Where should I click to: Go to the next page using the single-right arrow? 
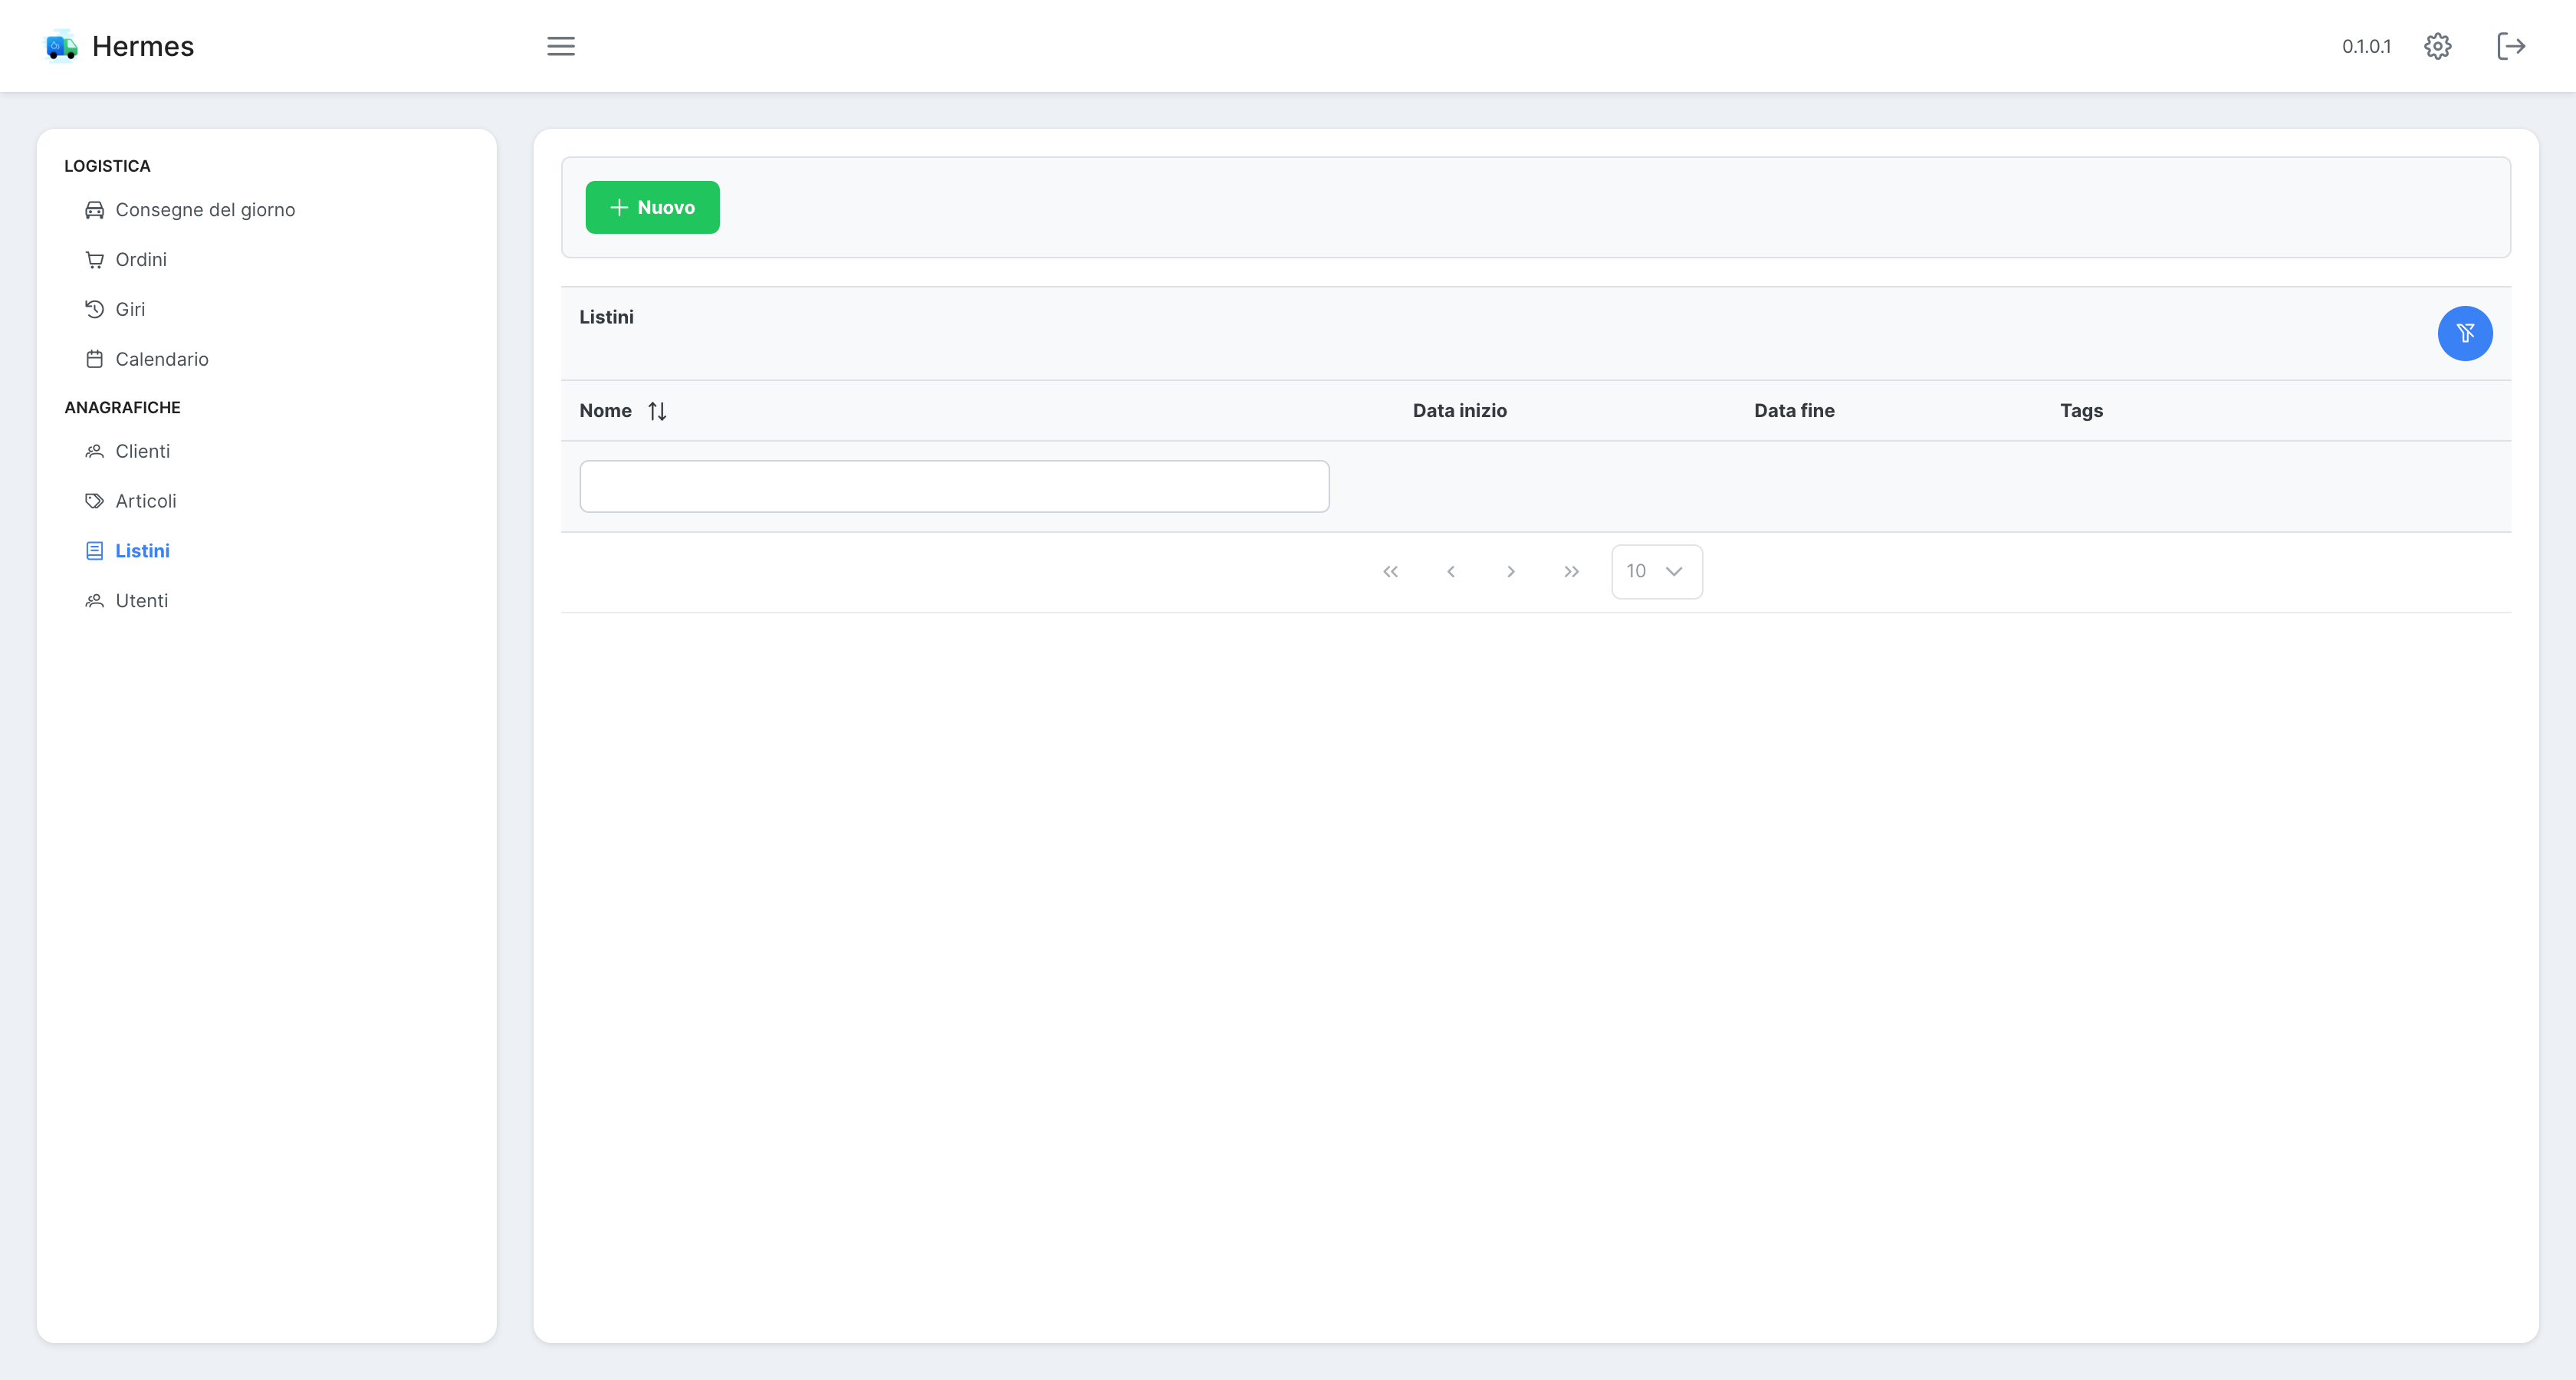point(1510,571)
